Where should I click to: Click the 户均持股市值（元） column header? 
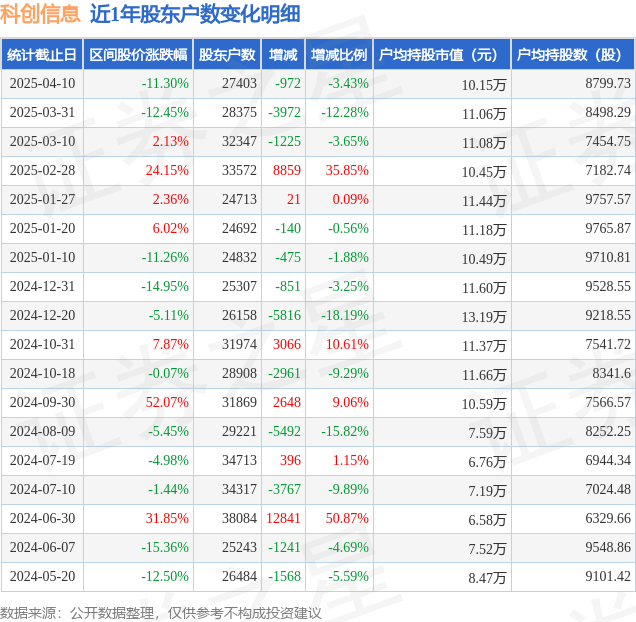[x=442, y=54]
